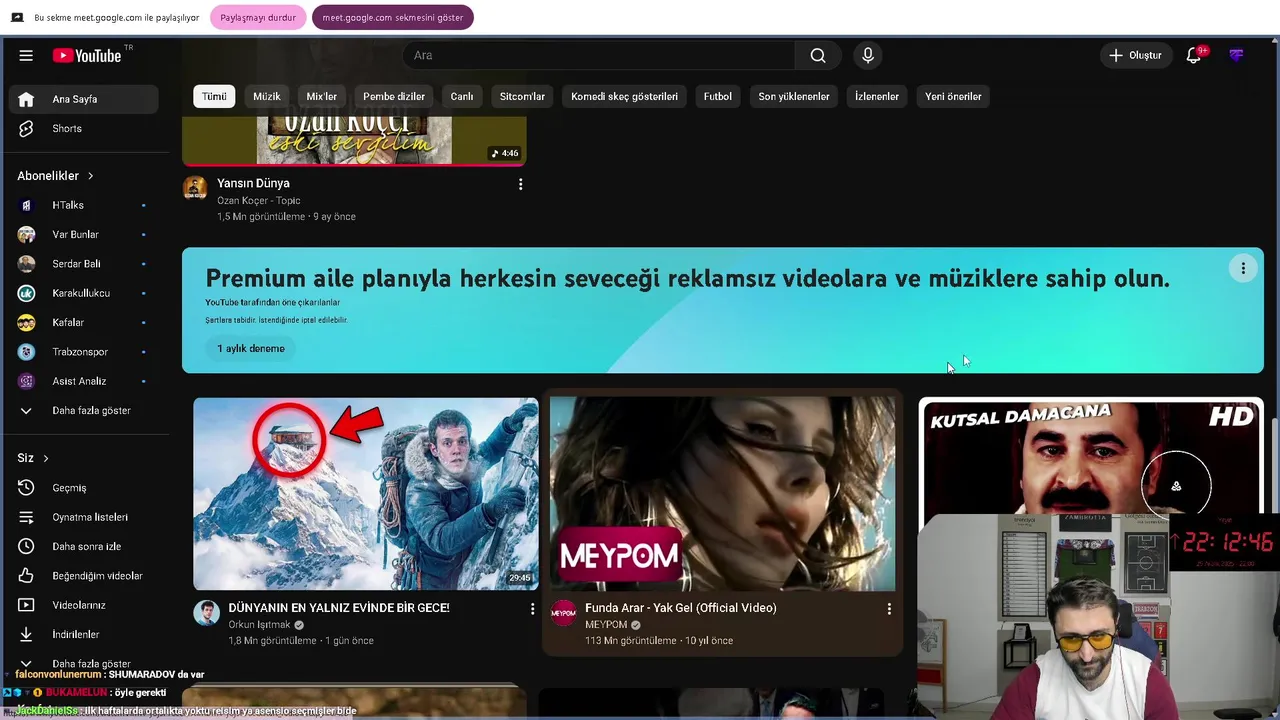Open Kafalar channel subscription

[84, 322]
